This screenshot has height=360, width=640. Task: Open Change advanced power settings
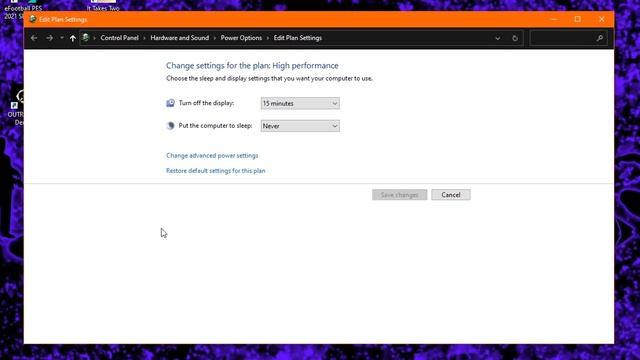coord(212,156)
